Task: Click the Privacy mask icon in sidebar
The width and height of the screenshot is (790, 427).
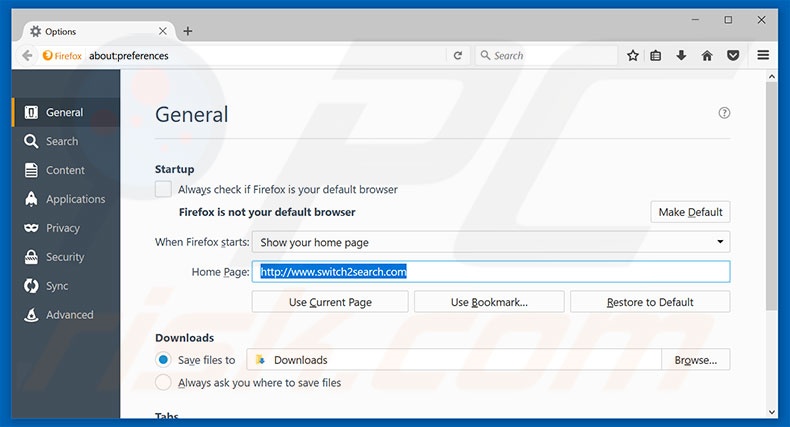Action: point(31,228)
